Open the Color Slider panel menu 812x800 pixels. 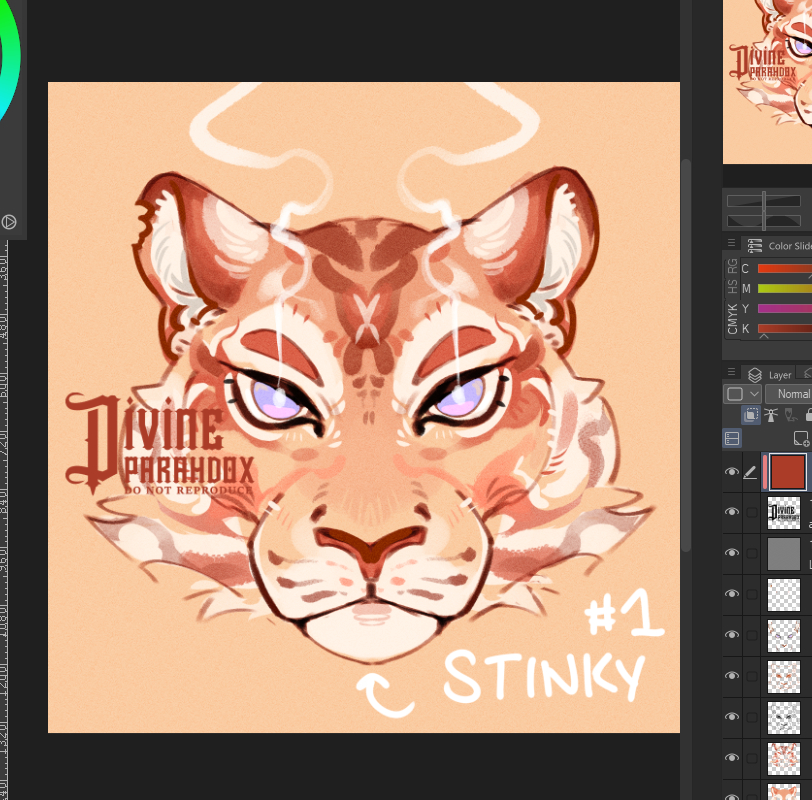click(x=732, y=243)
